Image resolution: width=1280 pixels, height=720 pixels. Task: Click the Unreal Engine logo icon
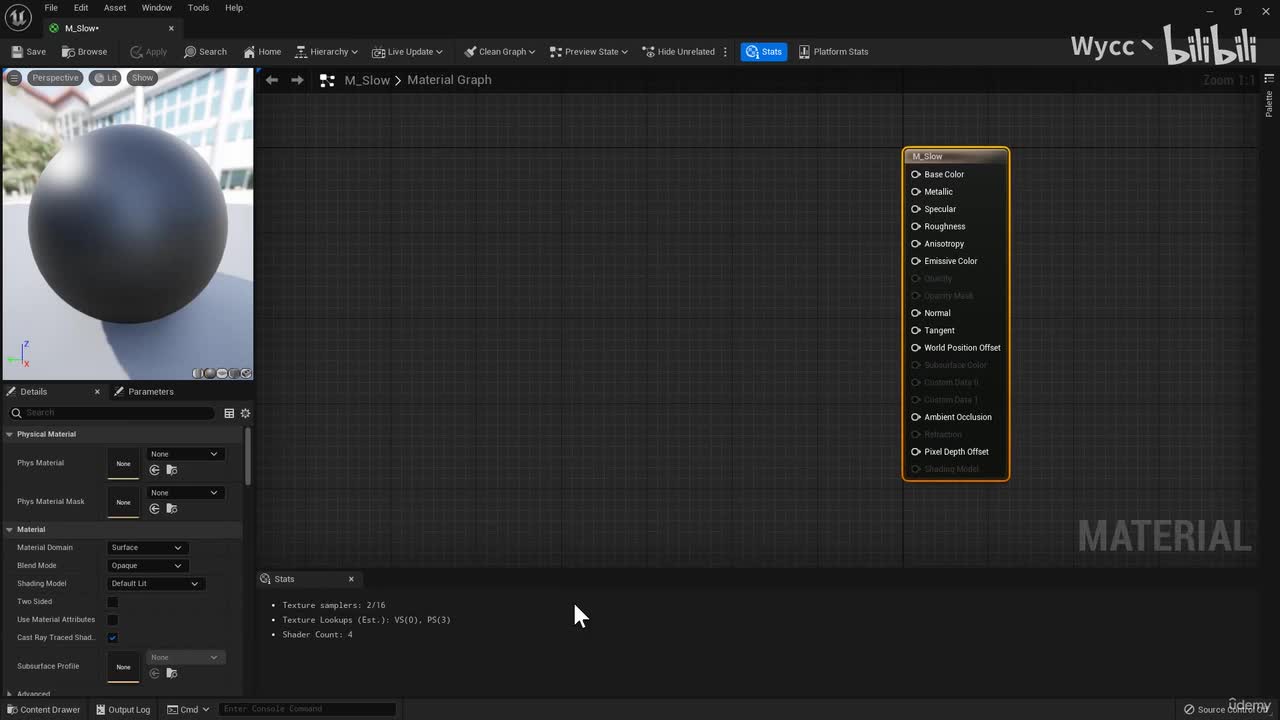pos(19,17)
